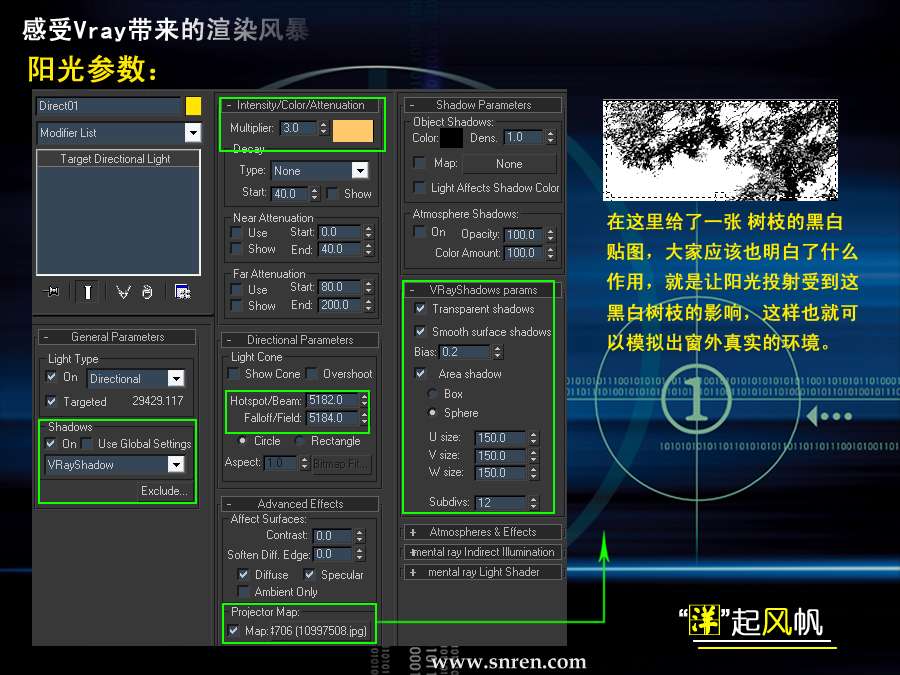The width and height of the screenshot is (900, 675).
Task: Toggle Transparent shadows checkbox
Action: 420,309
